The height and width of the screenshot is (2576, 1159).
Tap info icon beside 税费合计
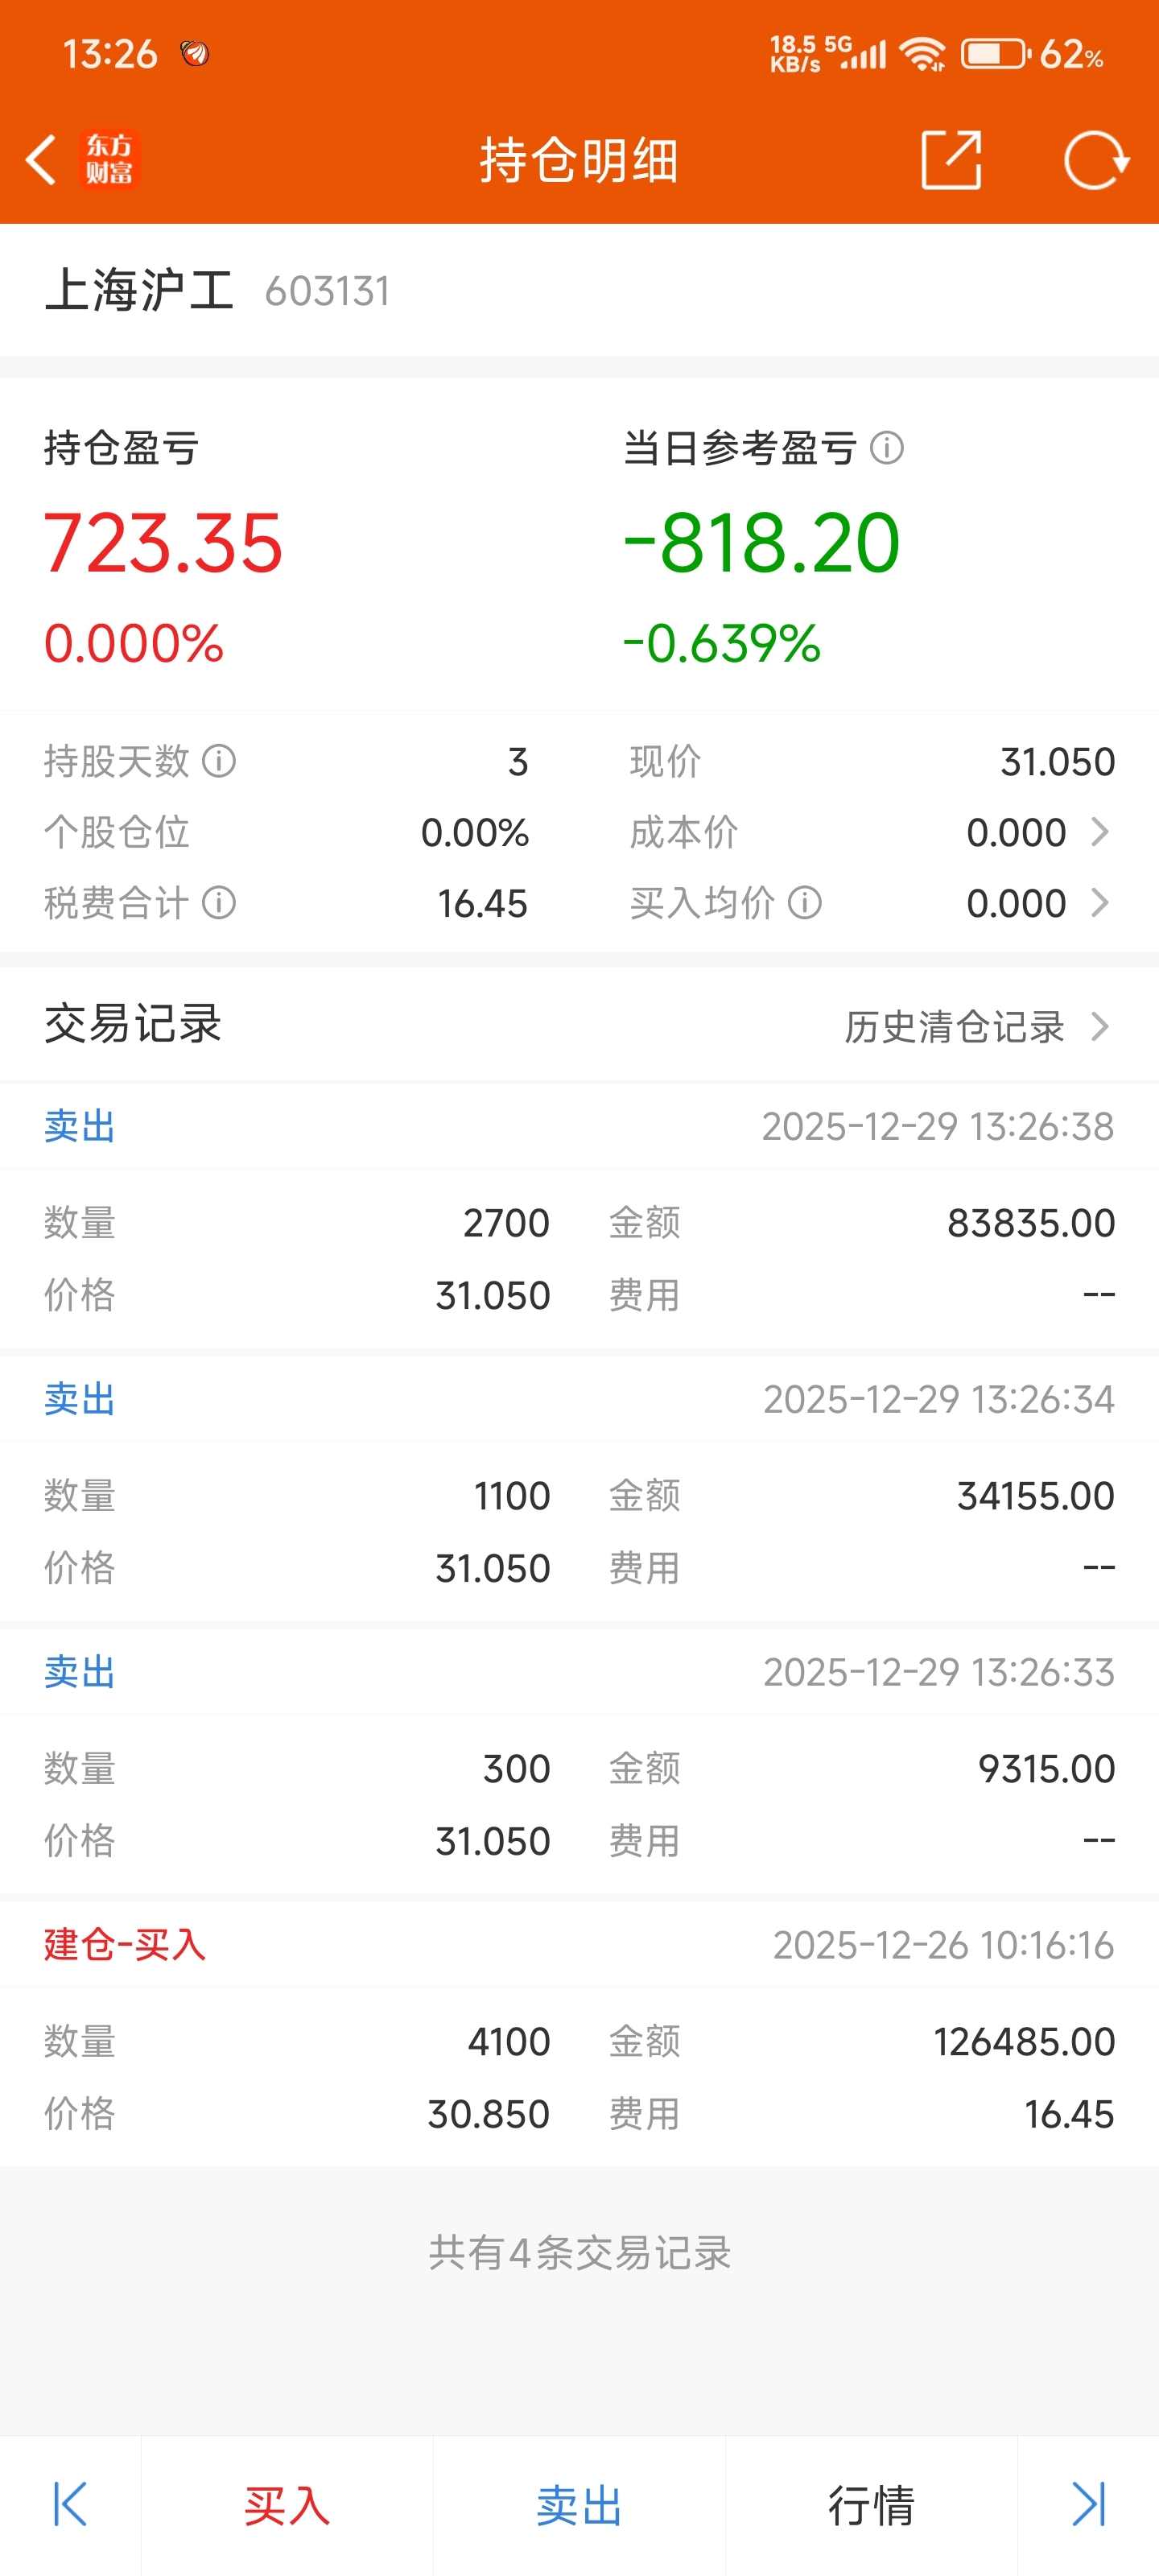(x=219, y=903)
